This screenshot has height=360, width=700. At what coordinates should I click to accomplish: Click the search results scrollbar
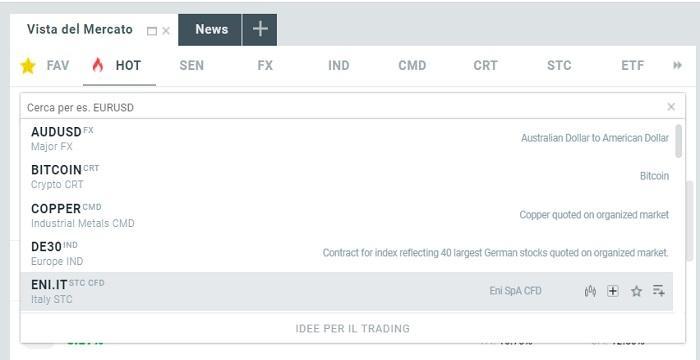(x=679, y=141)
